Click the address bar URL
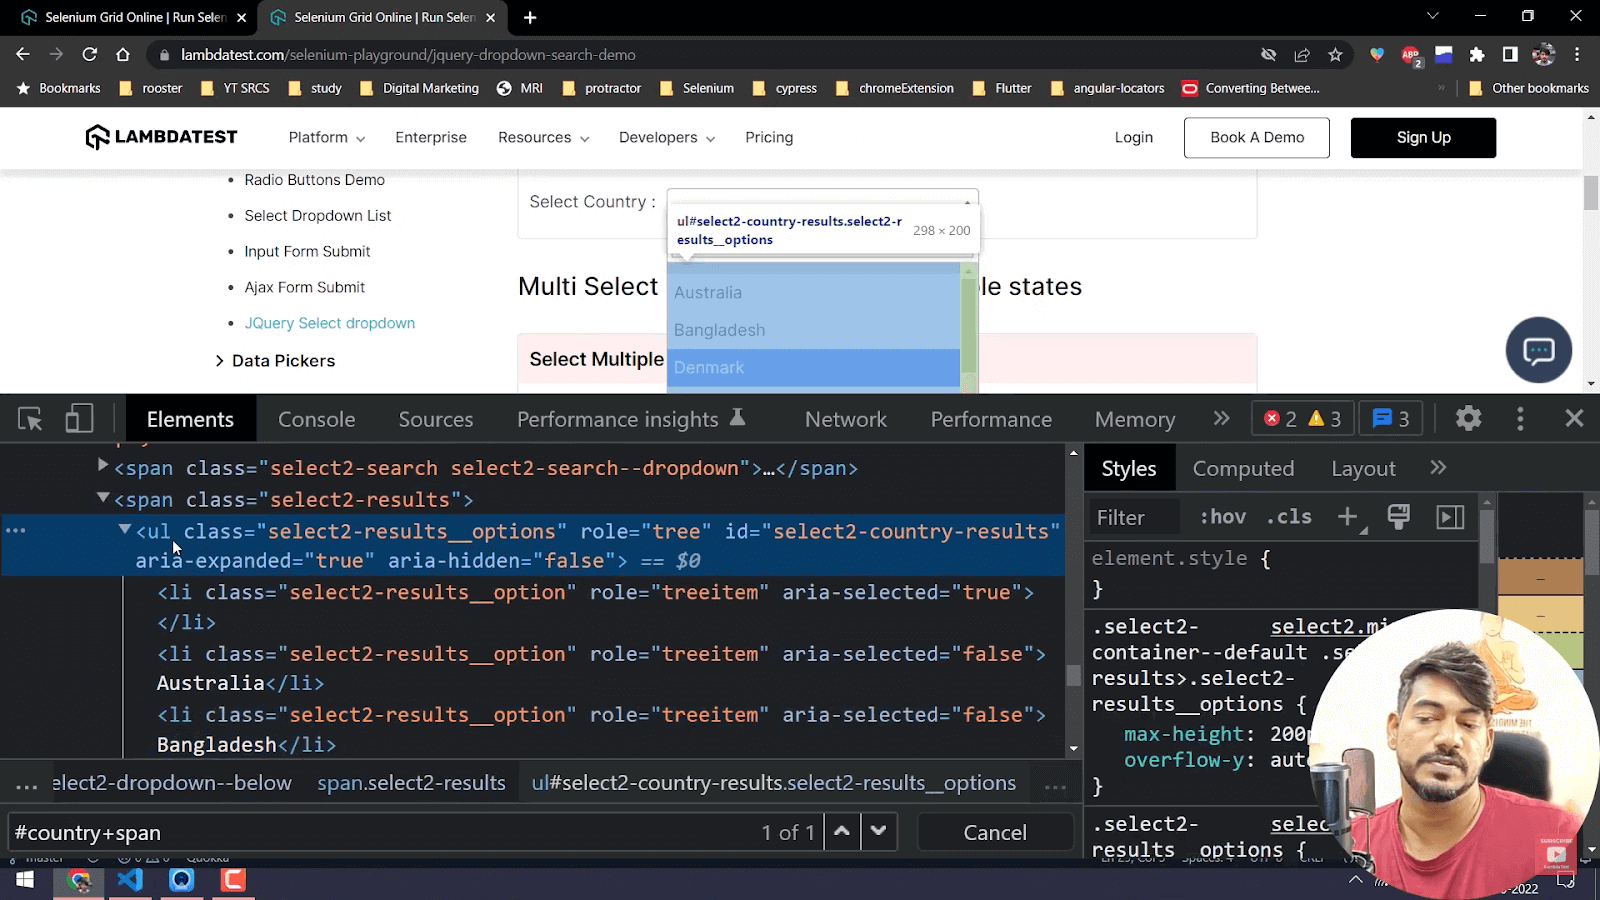The image size is (1600, 900). (408, 55)
